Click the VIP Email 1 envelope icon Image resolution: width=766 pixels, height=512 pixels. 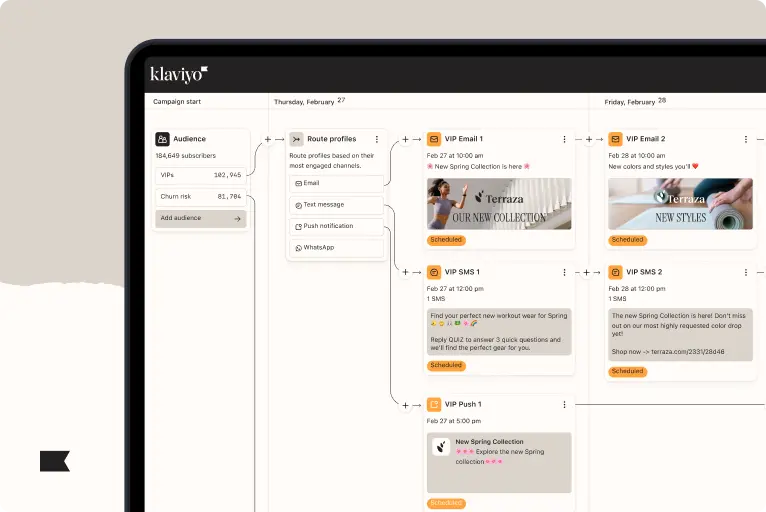[x=434, y=139]
